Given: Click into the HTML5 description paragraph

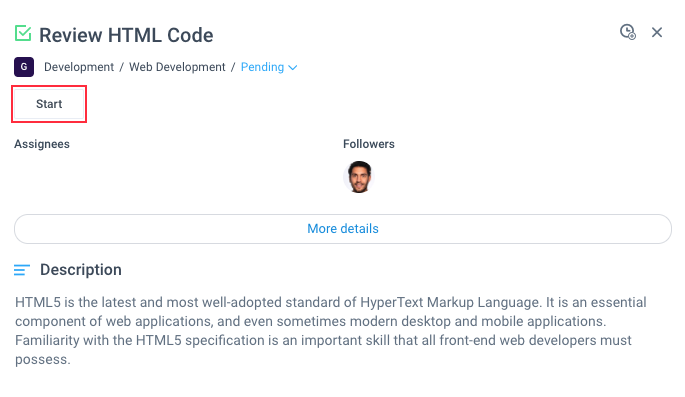Looking at the screenshot, I should click(331, 331).
